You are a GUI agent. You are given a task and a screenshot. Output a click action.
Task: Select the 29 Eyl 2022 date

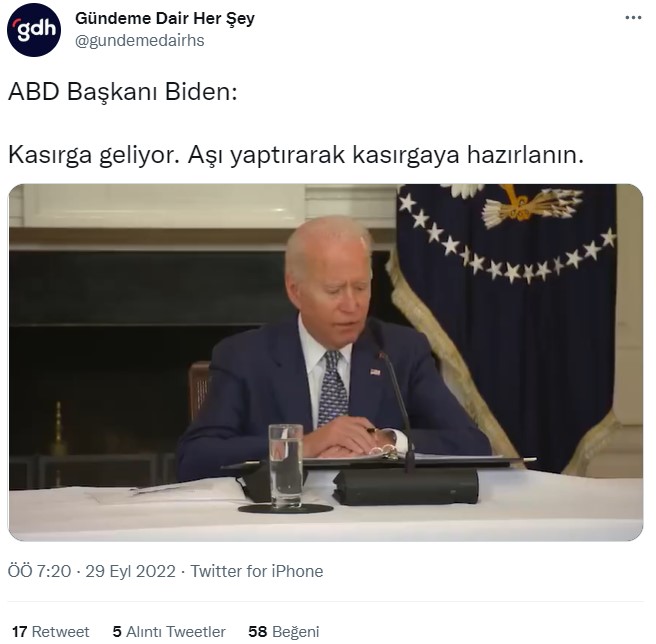[x=131, y=571]
